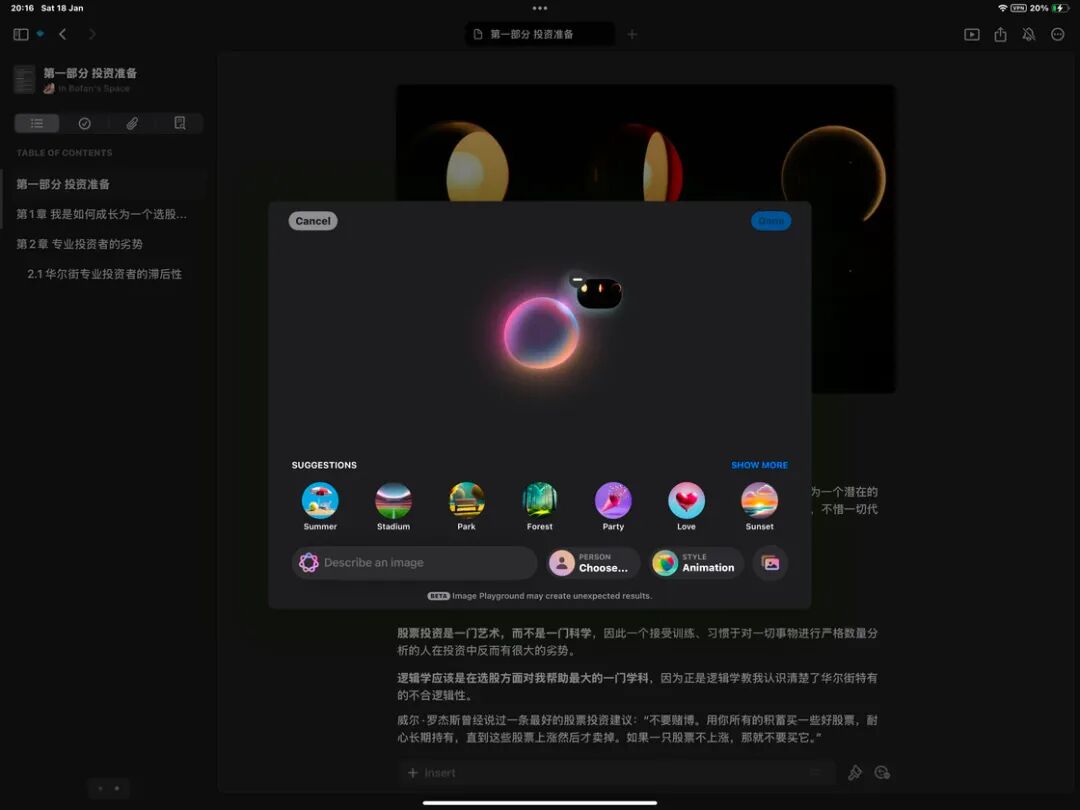Image resolution: width=1080 pixels, height=810 pixels.
Task: Add the Love suggestion
Action: pyautogui.click(x=686, y=506)
